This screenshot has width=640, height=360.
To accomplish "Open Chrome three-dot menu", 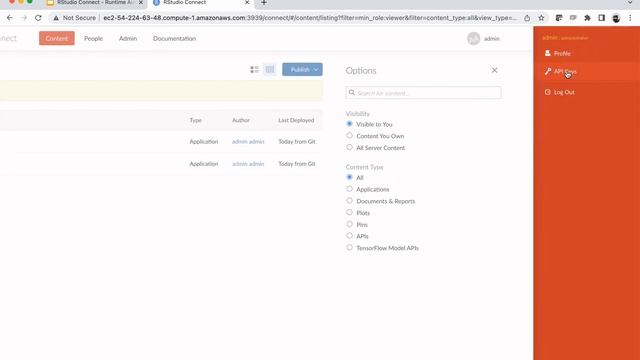I will [630, 18].
